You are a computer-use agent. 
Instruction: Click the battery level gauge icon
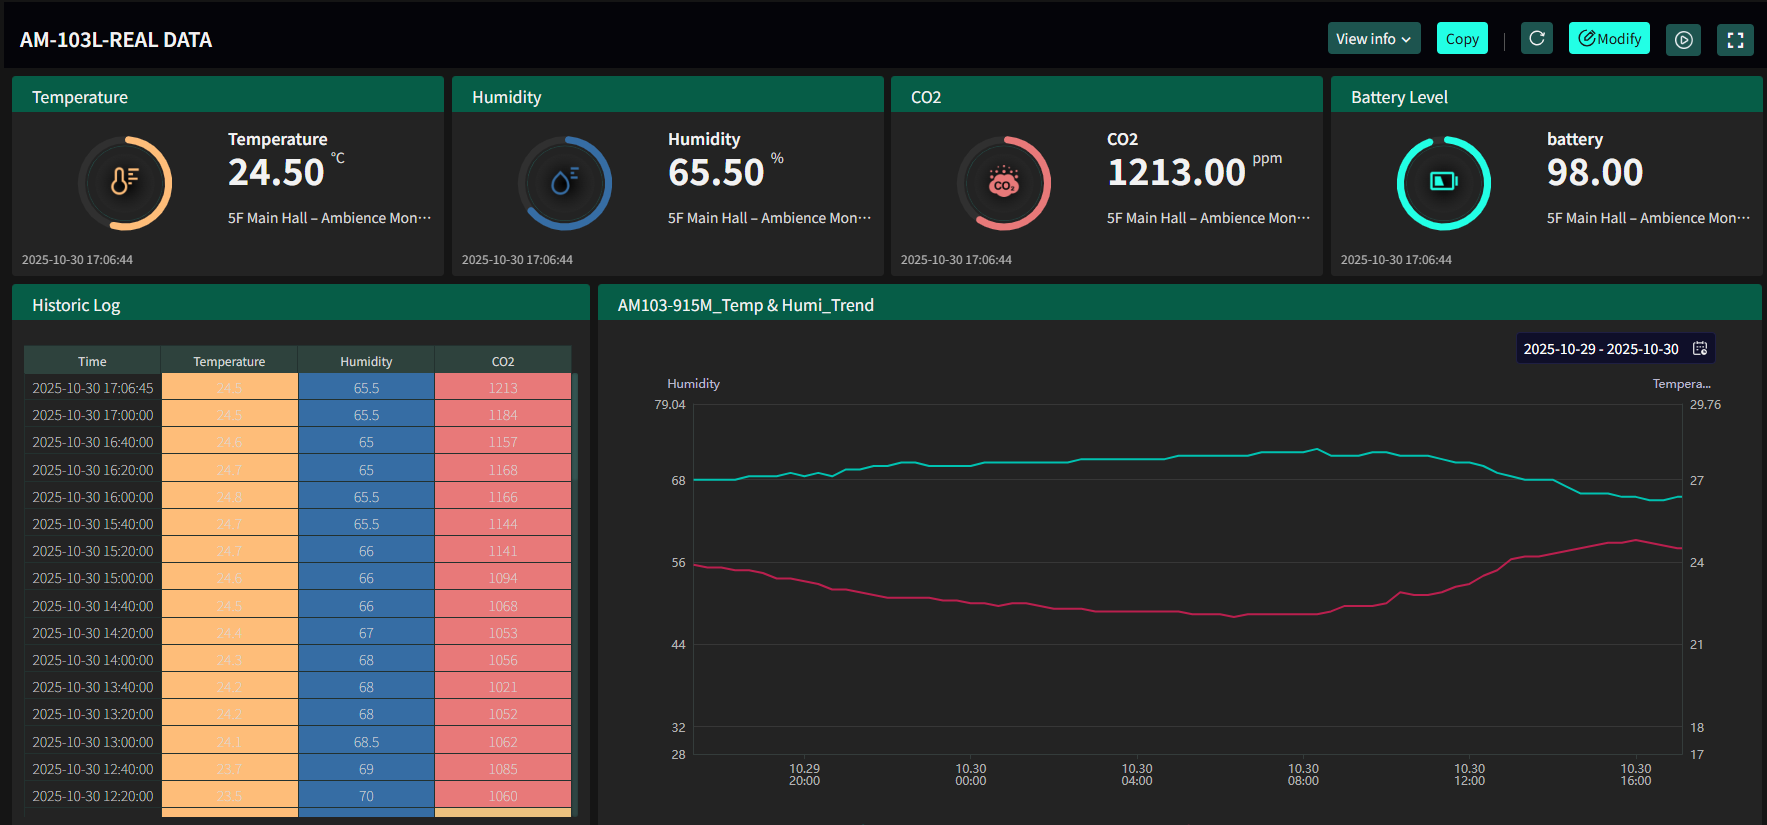(1443, 183)
